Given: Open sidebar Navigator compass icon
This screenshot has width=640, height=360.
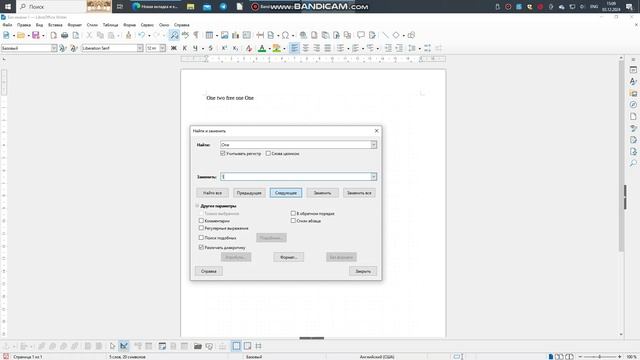Looking at the screenshot, I should [x=633, y=105].
